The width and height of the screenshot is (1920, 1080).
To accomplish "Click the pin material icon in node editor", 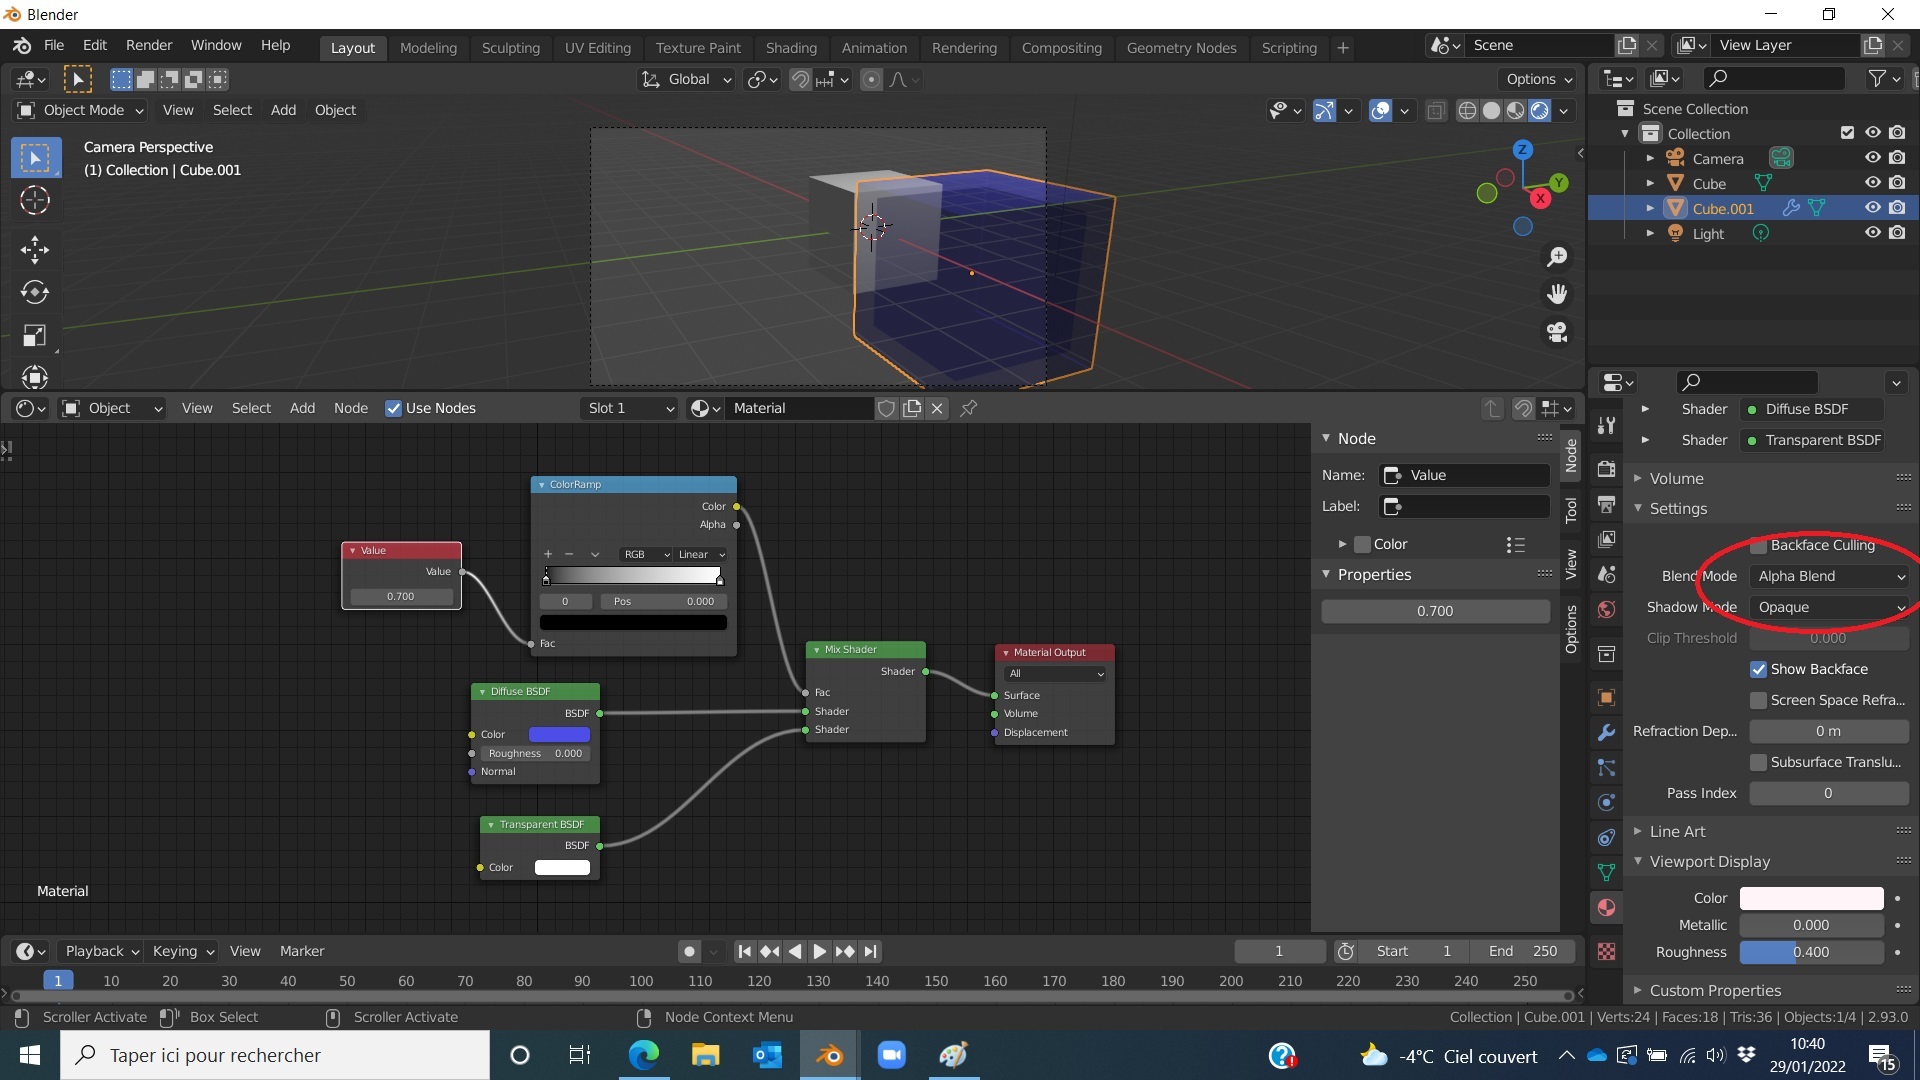I will 968,408.
